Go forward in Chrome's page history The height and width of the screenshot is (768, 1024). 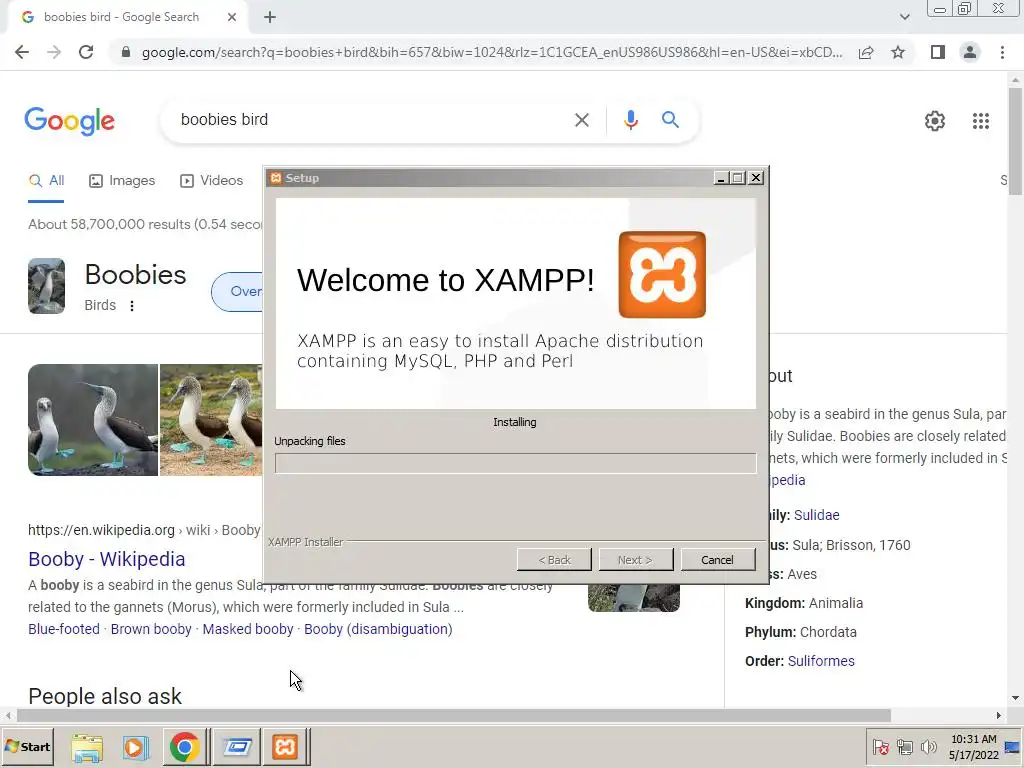54,52
